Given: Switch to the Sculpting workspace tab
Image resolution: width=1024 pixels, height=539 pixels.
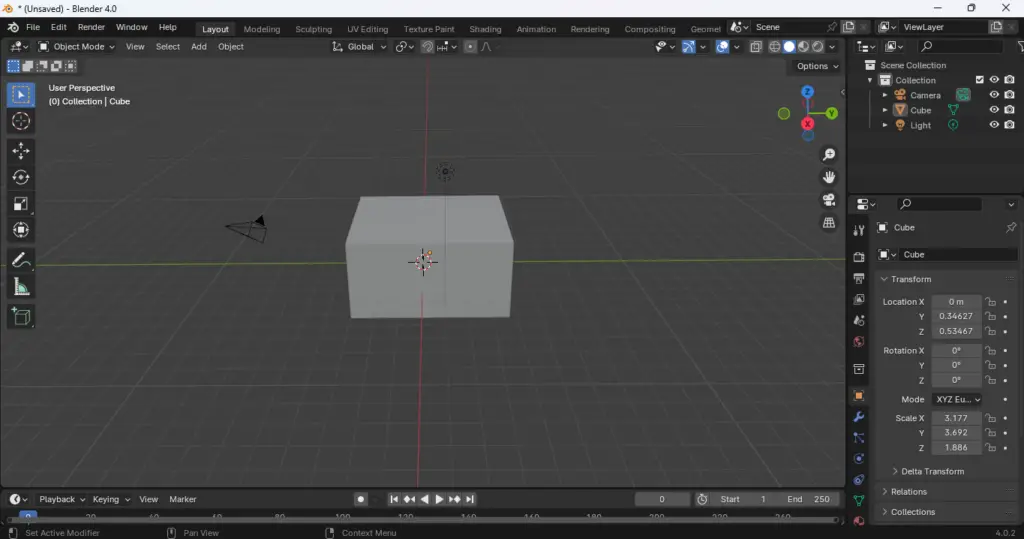Looking at the screenshot, I should pyautogui.click(x=313, y=29).
